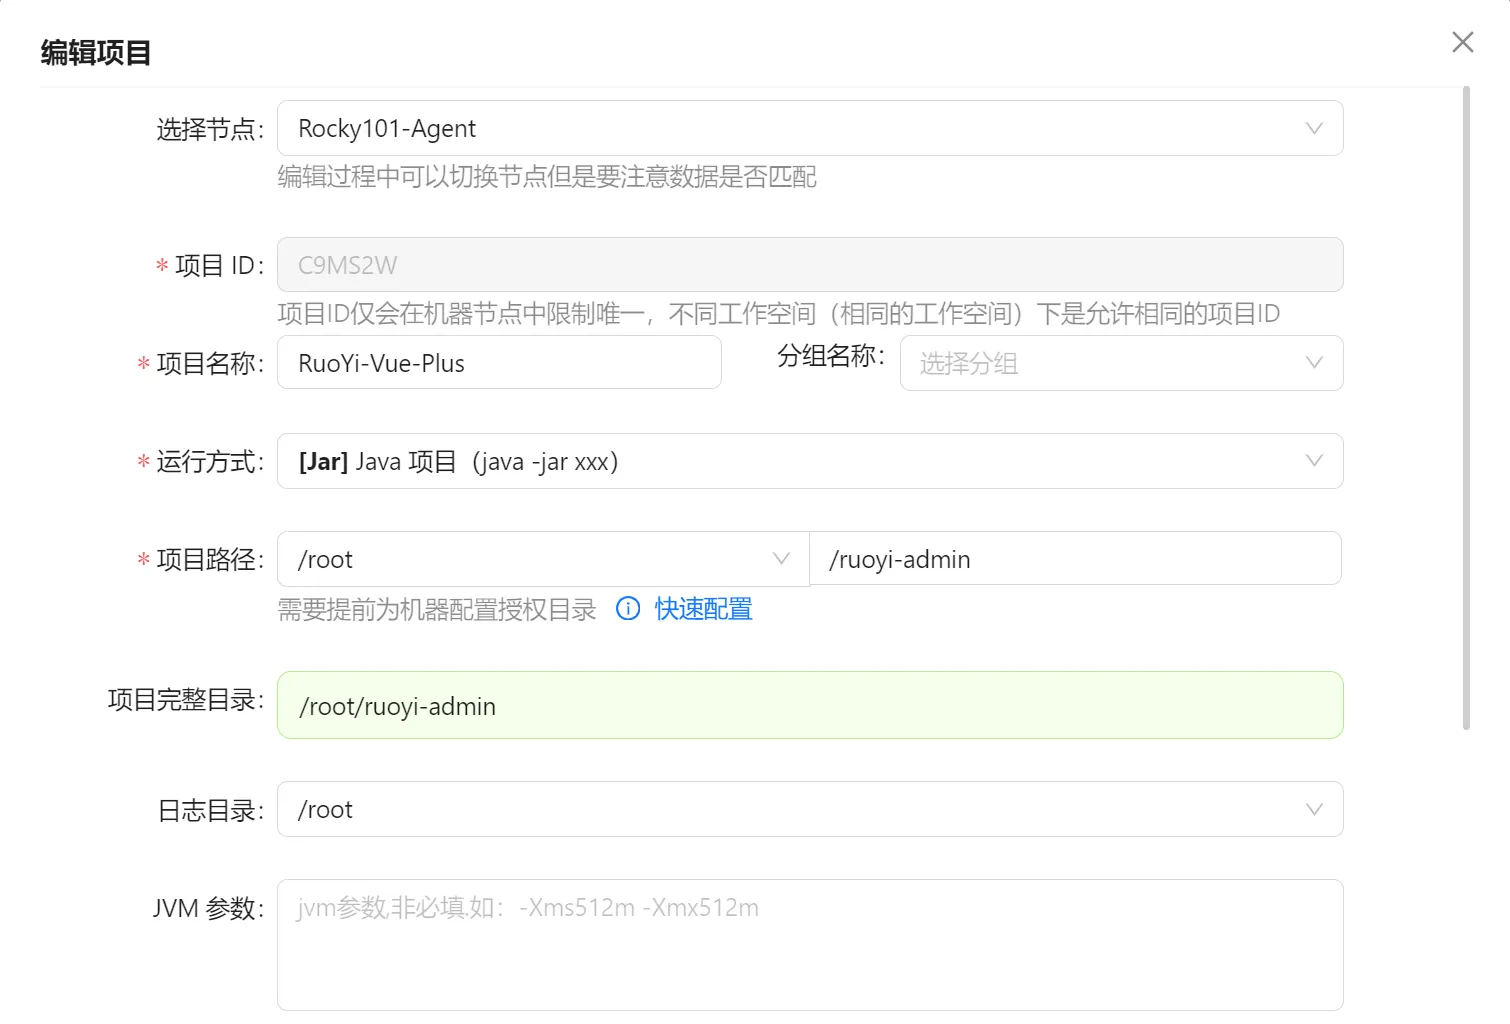Click the info circle icon beside 快速配置
Screen dimensions: 1510x1024
(628, 609)
